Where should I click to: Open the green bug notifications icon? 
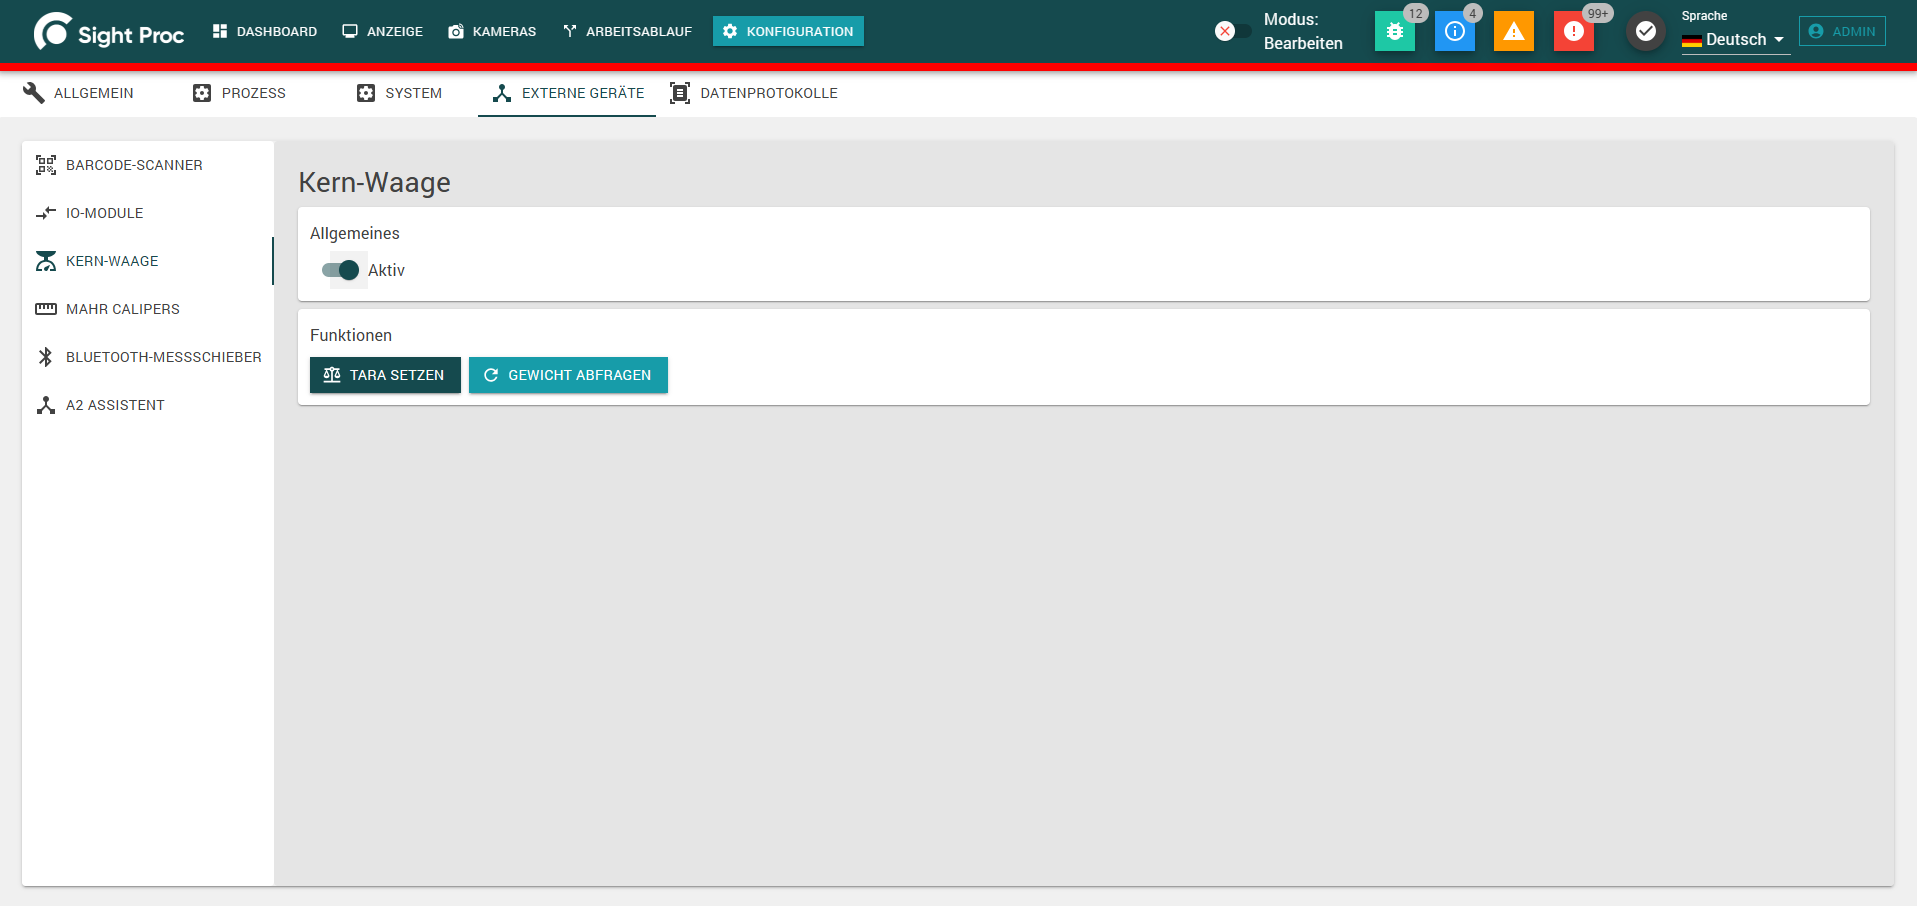[1395, 31]
